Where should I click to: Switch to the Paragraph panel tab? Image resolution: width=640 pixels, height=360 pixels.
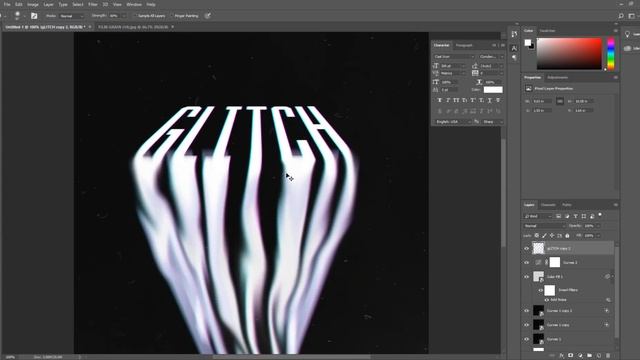point(464,45)
